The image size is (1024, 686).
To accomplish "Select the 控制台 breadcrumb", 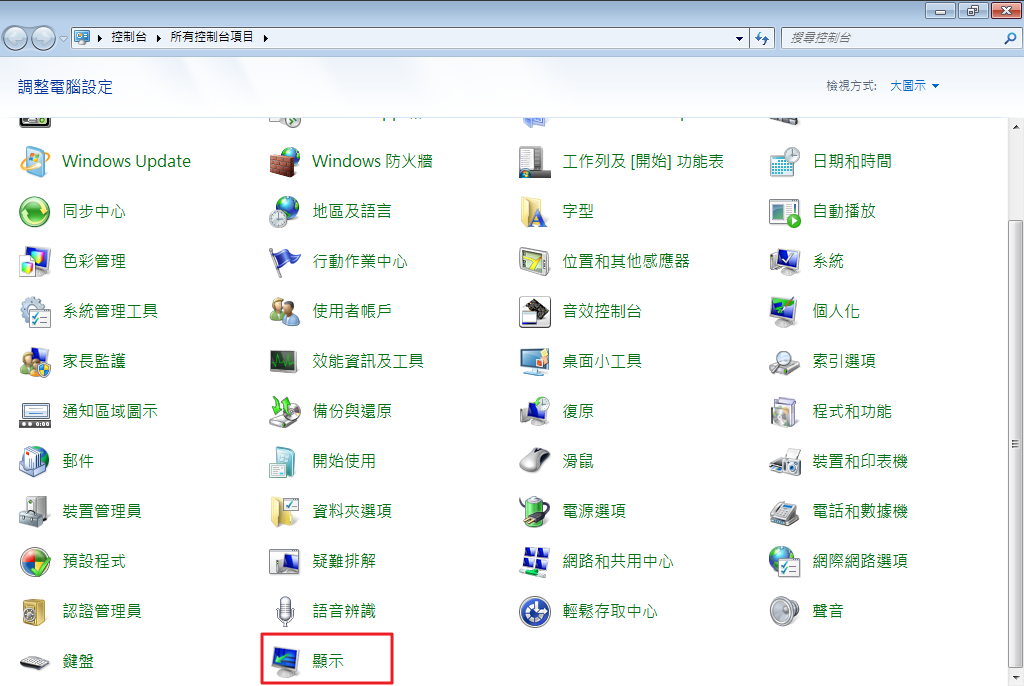I will [129, 37].
